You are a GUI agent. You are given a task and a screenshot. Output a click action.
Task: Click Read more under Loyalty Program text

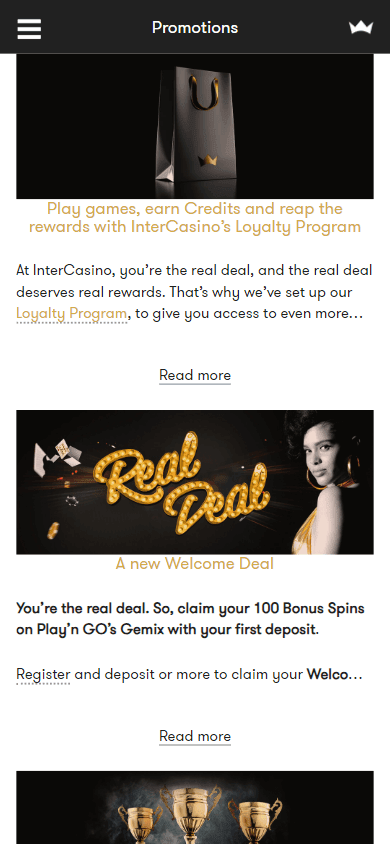[x=195, y=375]
